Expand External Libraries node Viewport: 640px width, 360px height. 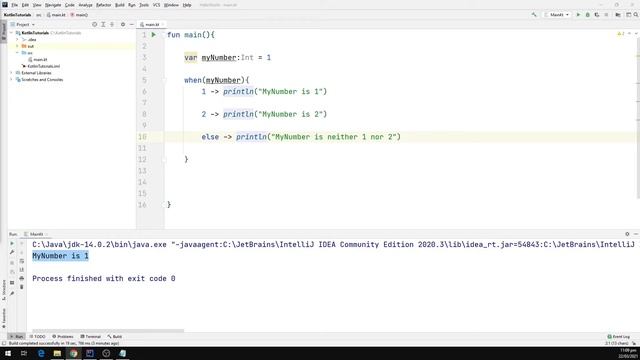[11, 73]
